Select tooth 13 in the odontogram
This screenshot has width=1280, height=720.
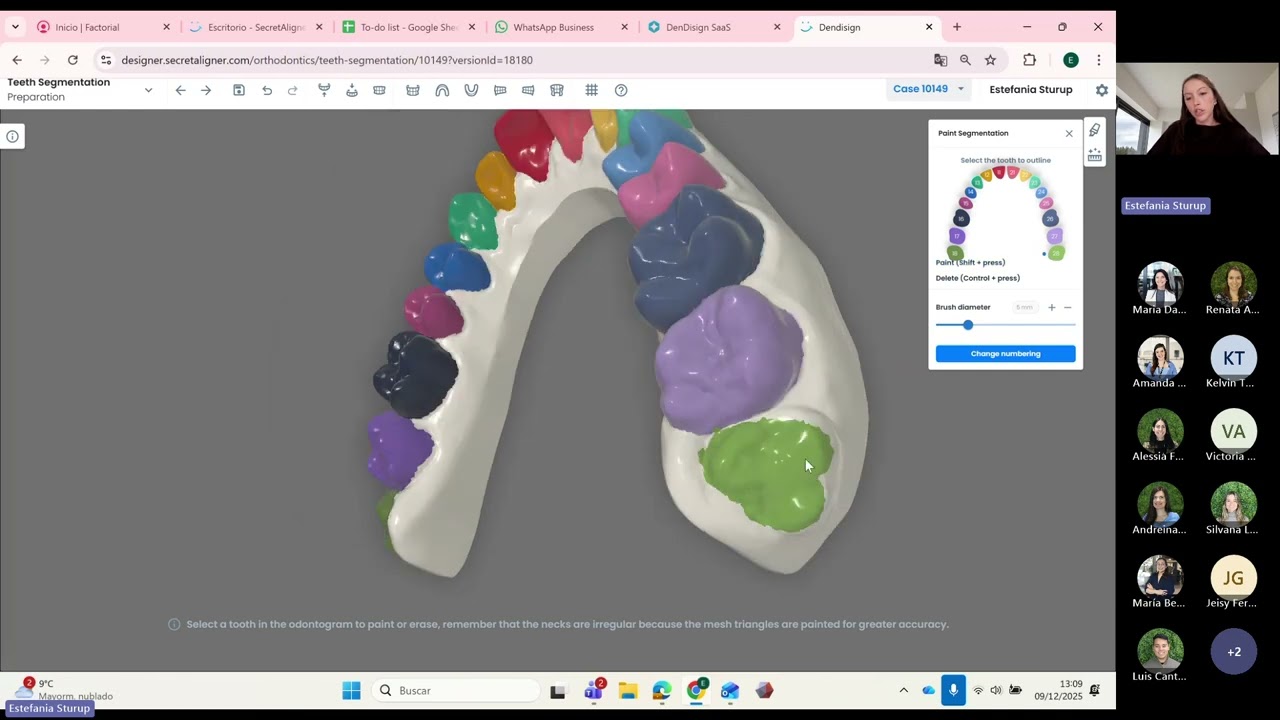[977, 182]
